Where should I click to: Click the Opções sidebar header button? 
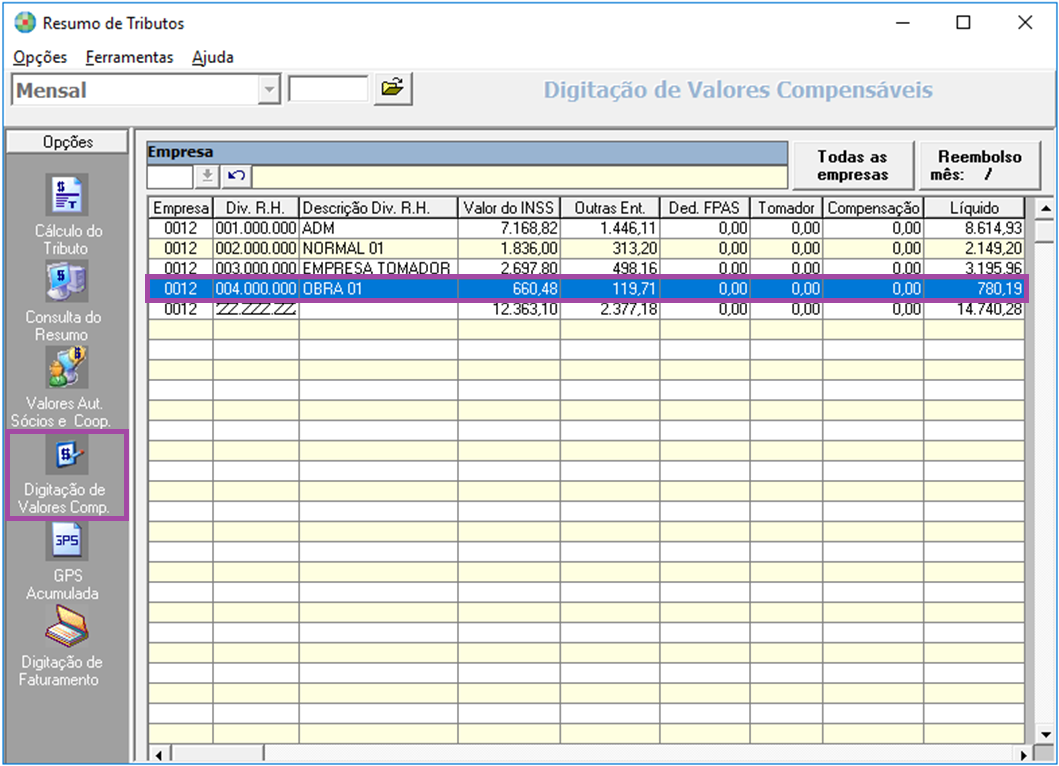coord(67,142)
